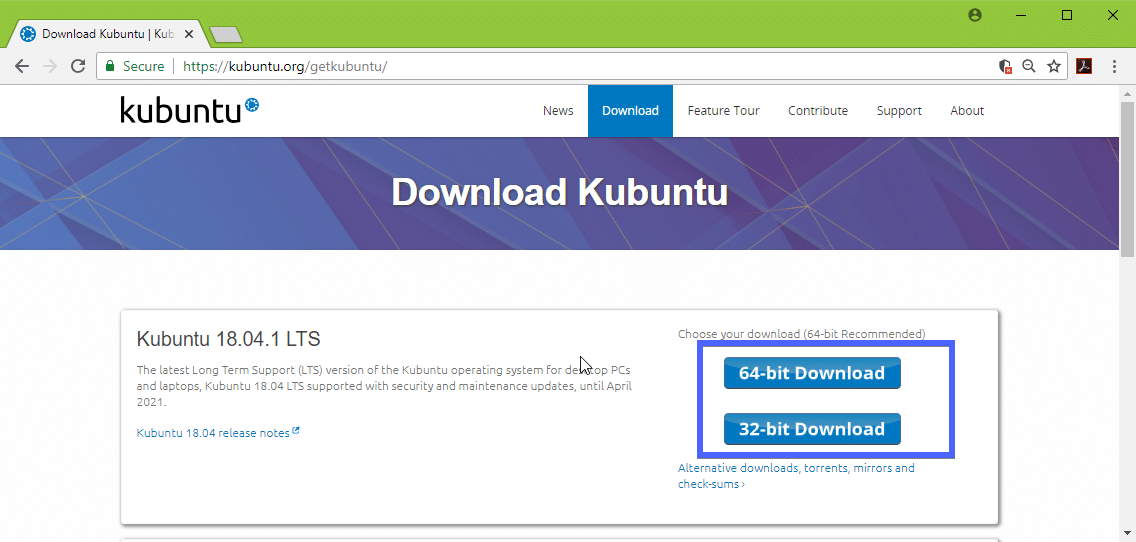Screen dimensions: 1136x542
Task: Reload the page with refresh icon
Action: [78, 66]
